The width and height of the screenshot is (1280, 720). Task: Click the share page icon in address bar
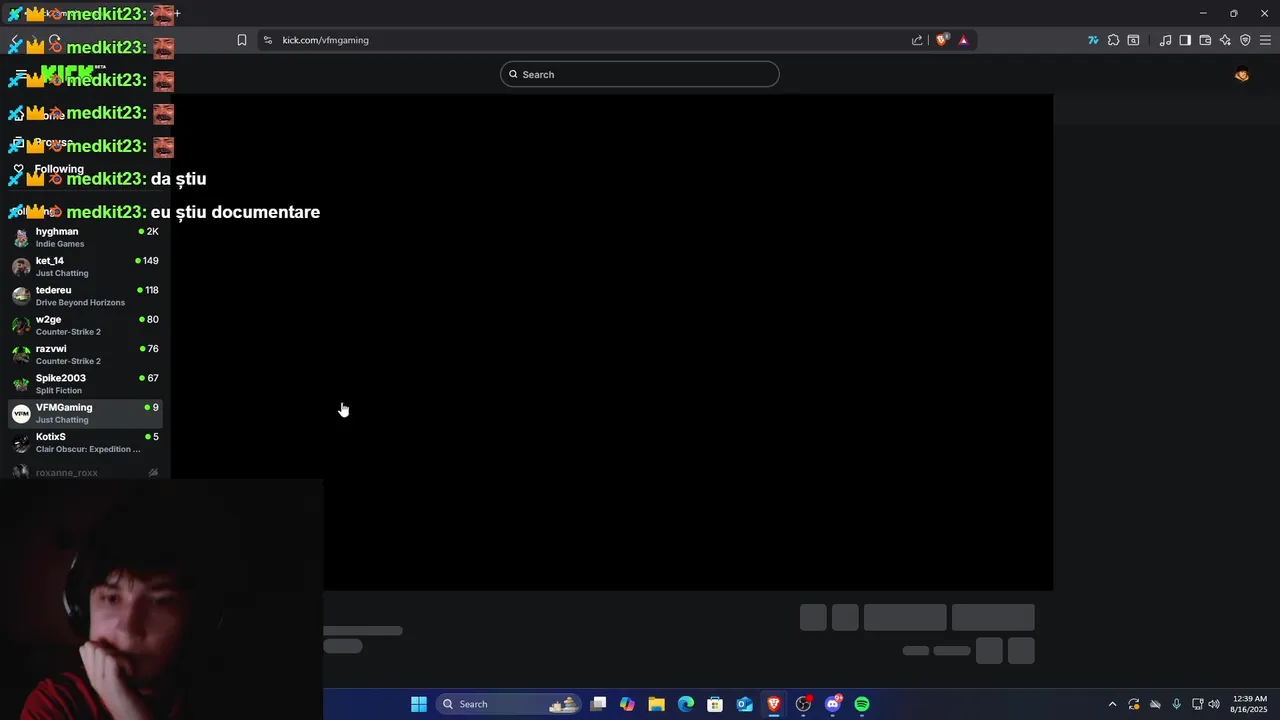point(917,40)
